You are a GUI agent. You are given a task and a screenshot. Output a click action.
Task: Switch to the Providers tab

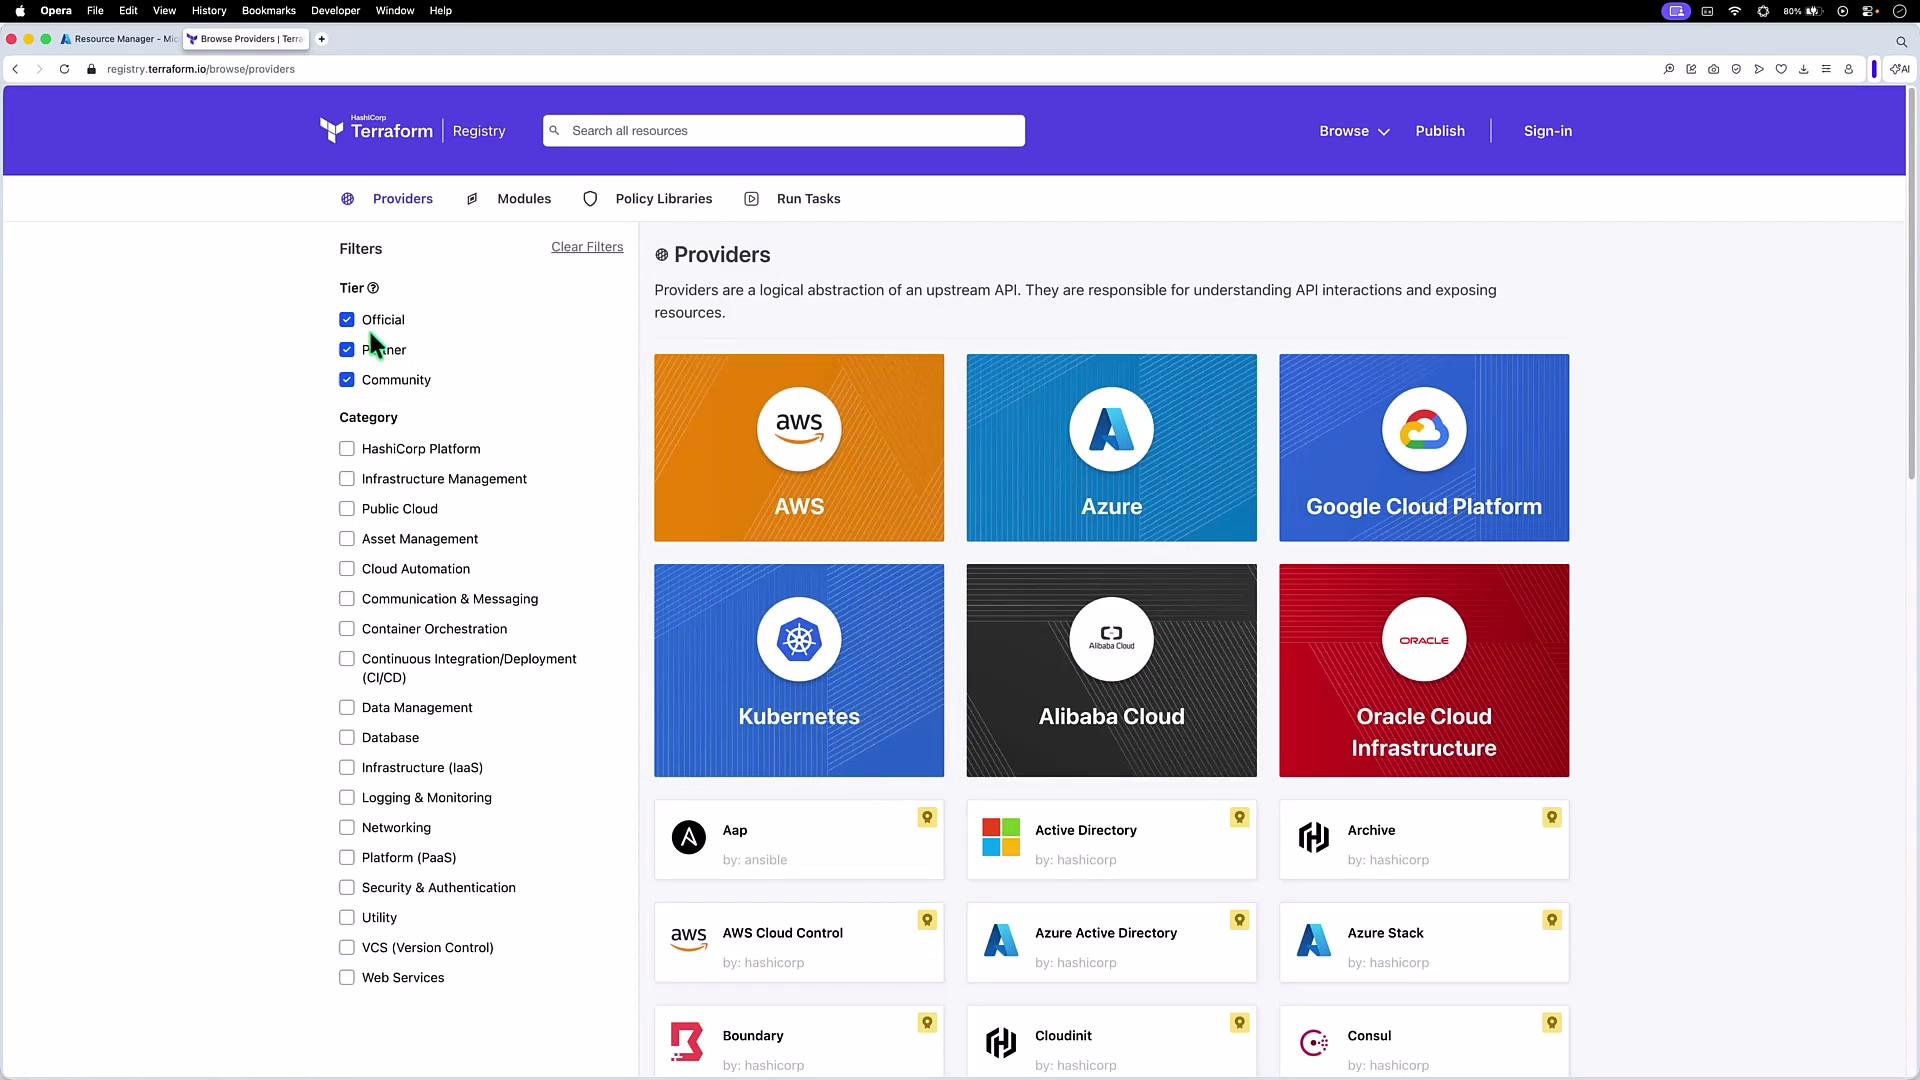point(387,199)
